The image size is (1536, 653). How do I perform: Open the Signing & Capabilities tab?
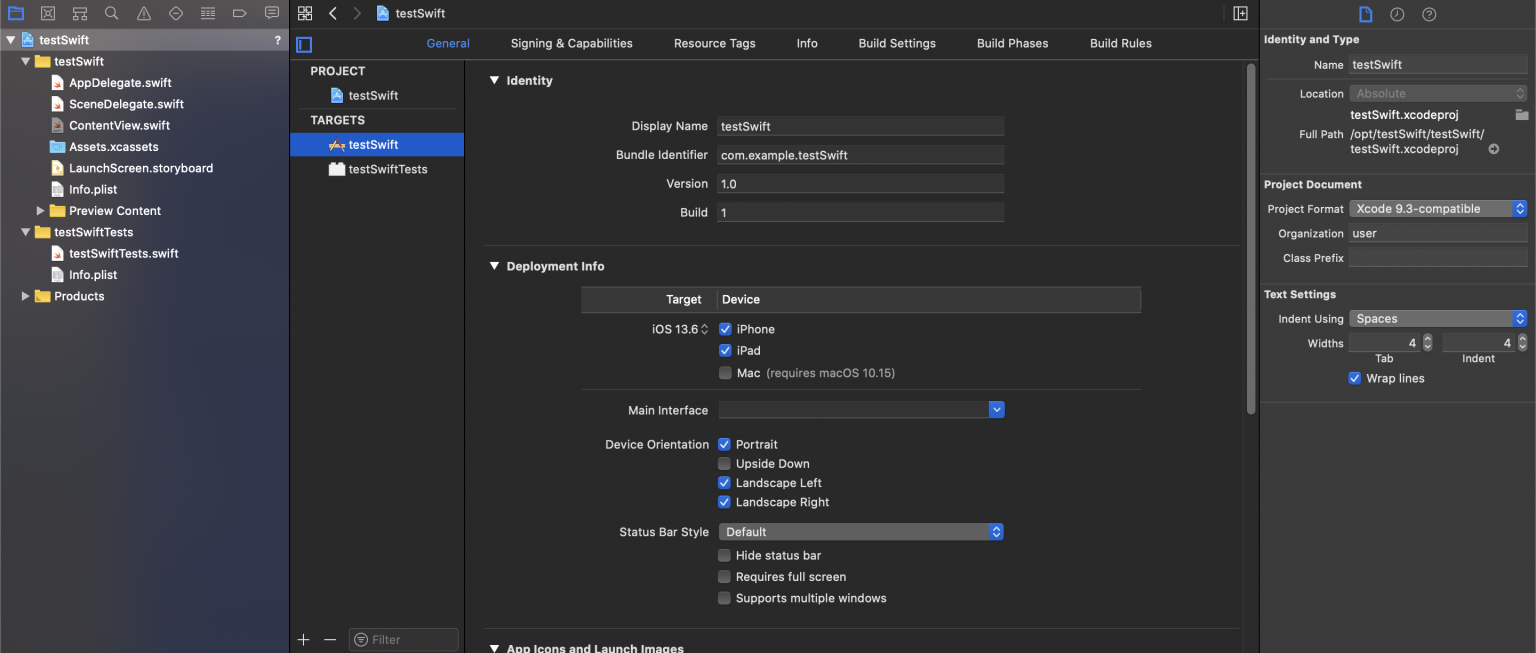(571, 43)
